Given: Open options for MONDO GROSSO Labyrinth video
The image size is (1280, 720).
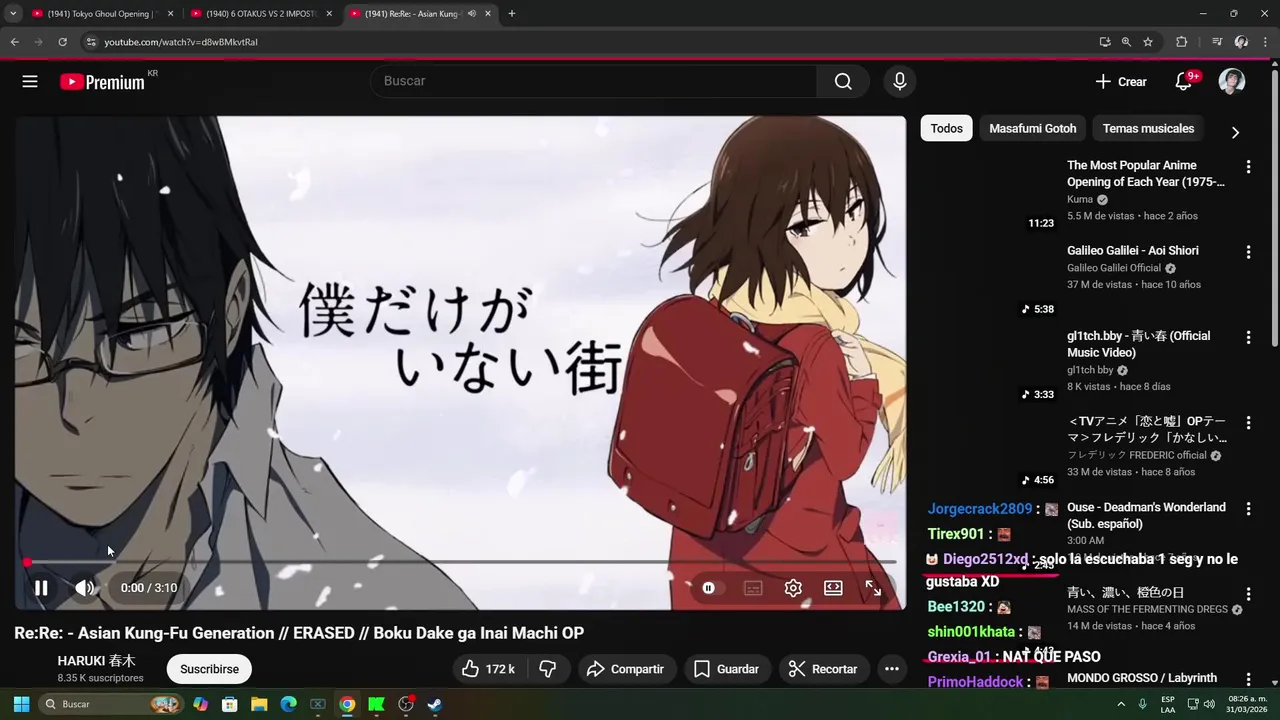Looking at the screenshot, I should click(1248, 679).
